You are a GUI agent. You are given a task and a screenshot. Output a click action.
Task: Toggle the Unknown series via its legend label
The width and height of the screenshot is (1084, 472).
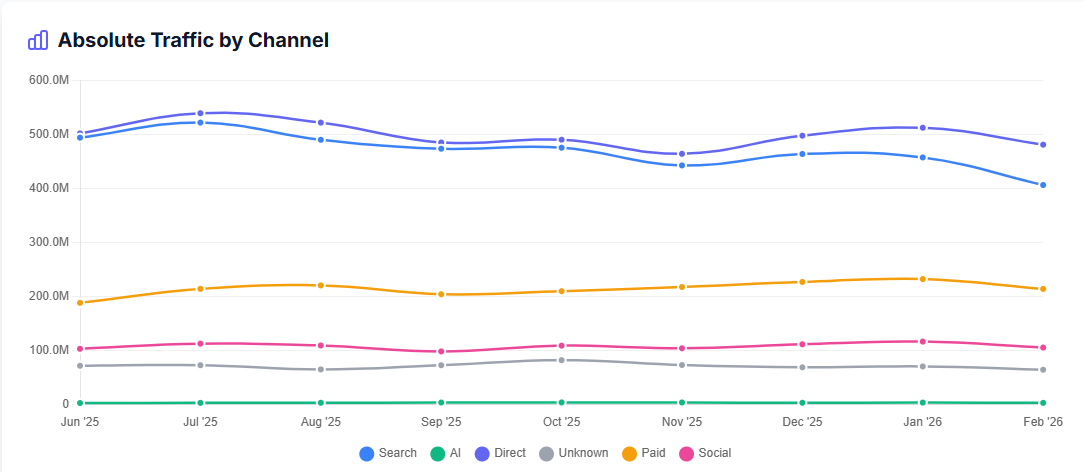[x=583, y=453]
